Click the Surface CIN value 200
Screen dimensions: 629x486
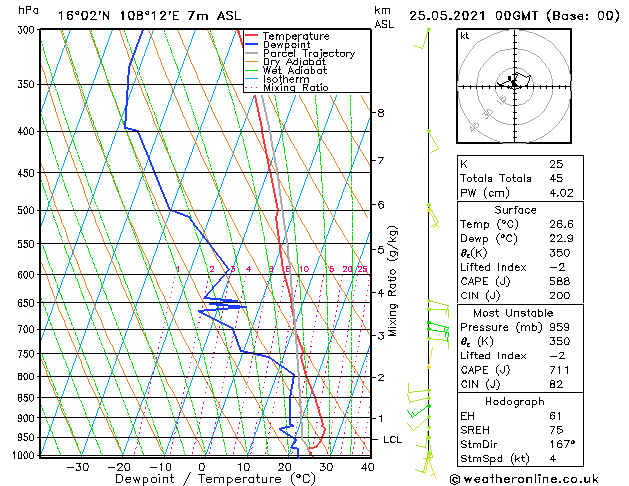[x=560, y=296]
